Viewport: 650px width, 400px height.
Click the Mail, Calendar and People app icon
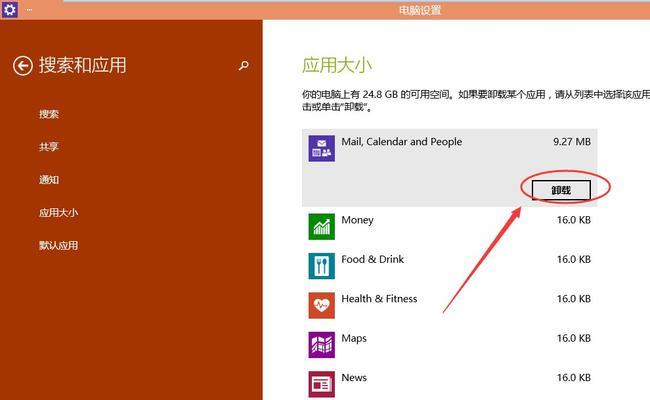(x=321, y=148)
